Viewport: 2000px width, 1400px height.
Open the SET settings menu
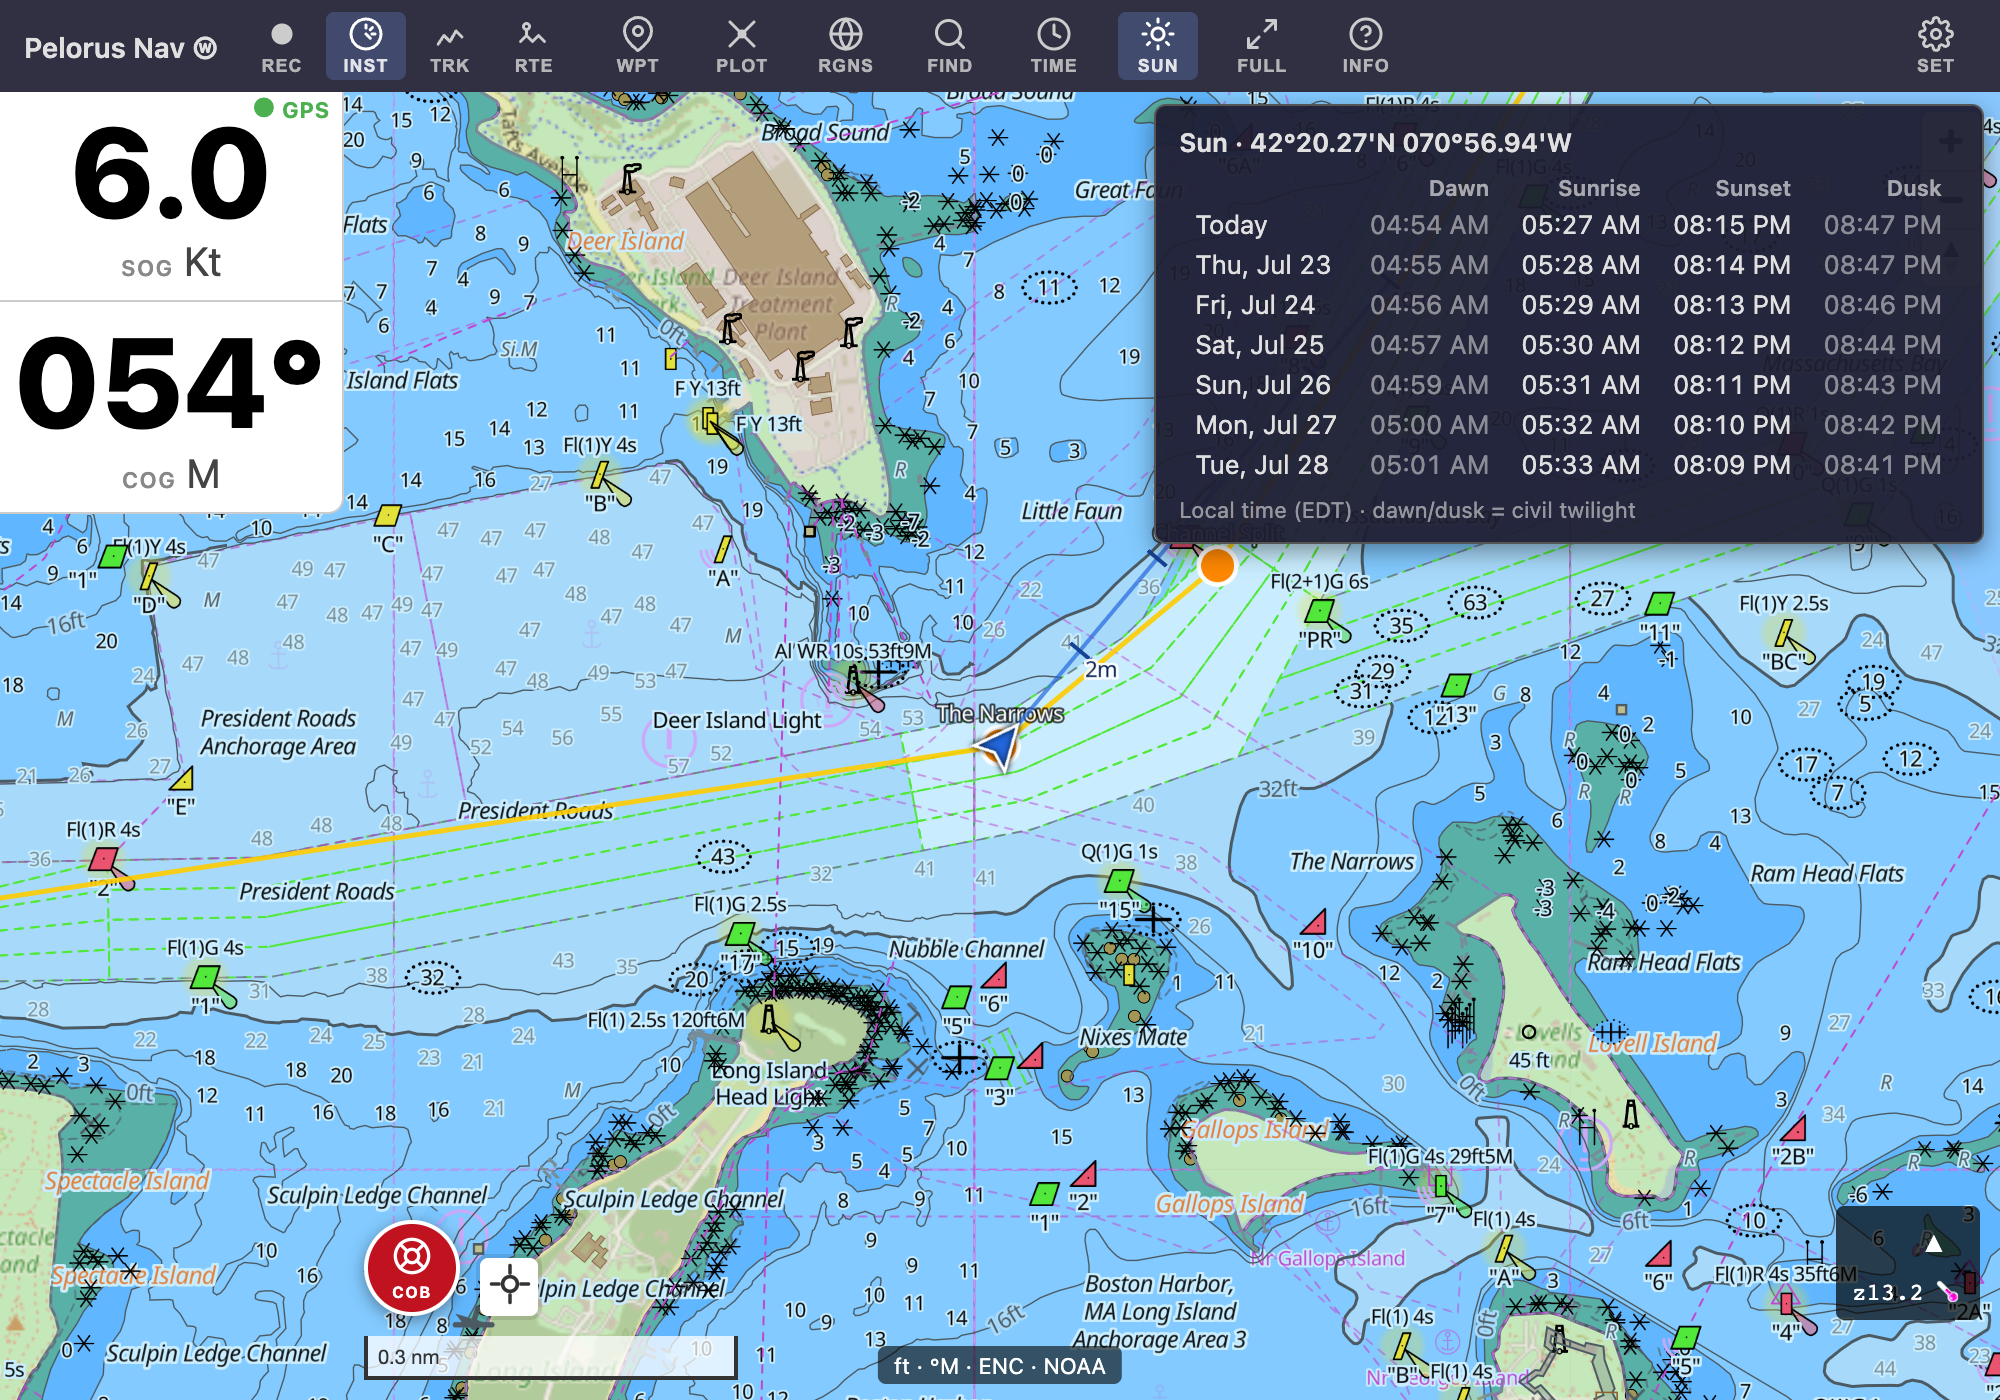1935,47
